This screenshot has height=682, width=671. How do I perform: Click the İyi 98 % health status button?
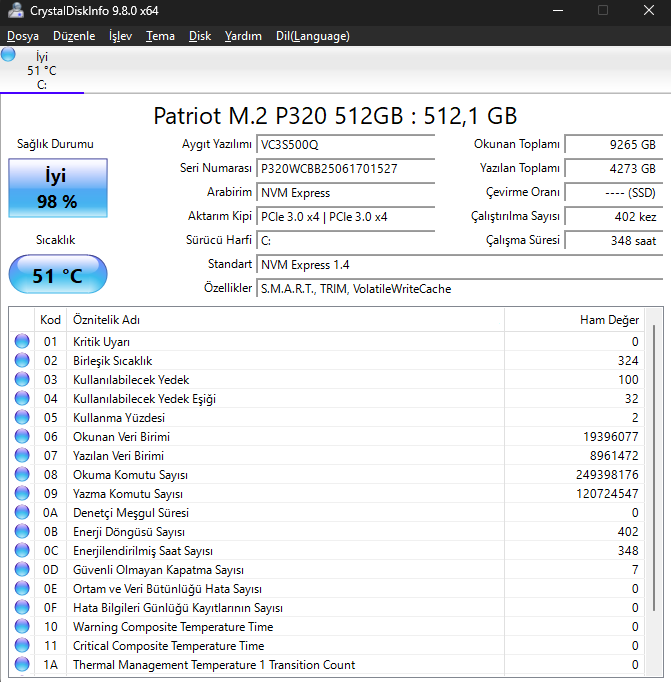click(58, 188)
